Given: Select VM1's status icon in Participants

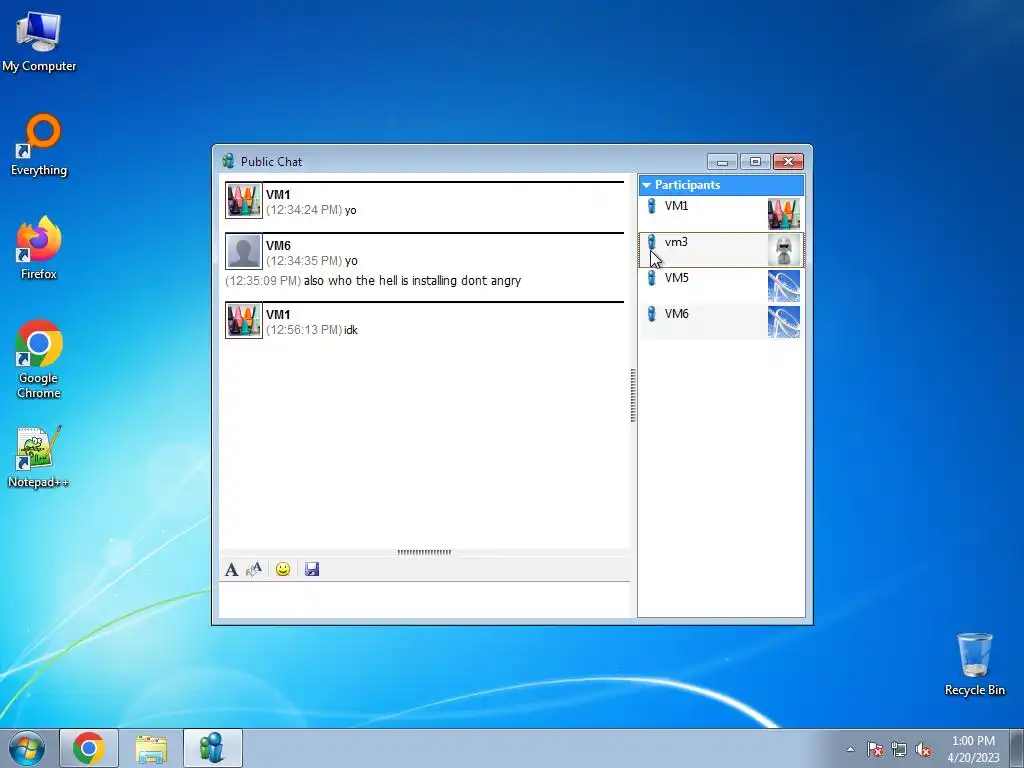Looking at the screenshot, I should coord(651,206).
